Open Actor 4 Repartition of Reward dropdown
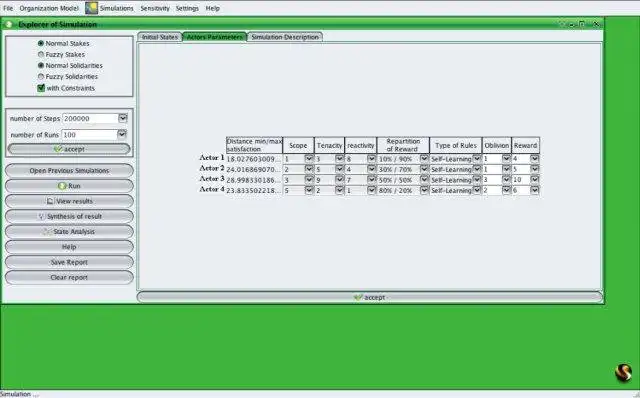 (424, 190)
